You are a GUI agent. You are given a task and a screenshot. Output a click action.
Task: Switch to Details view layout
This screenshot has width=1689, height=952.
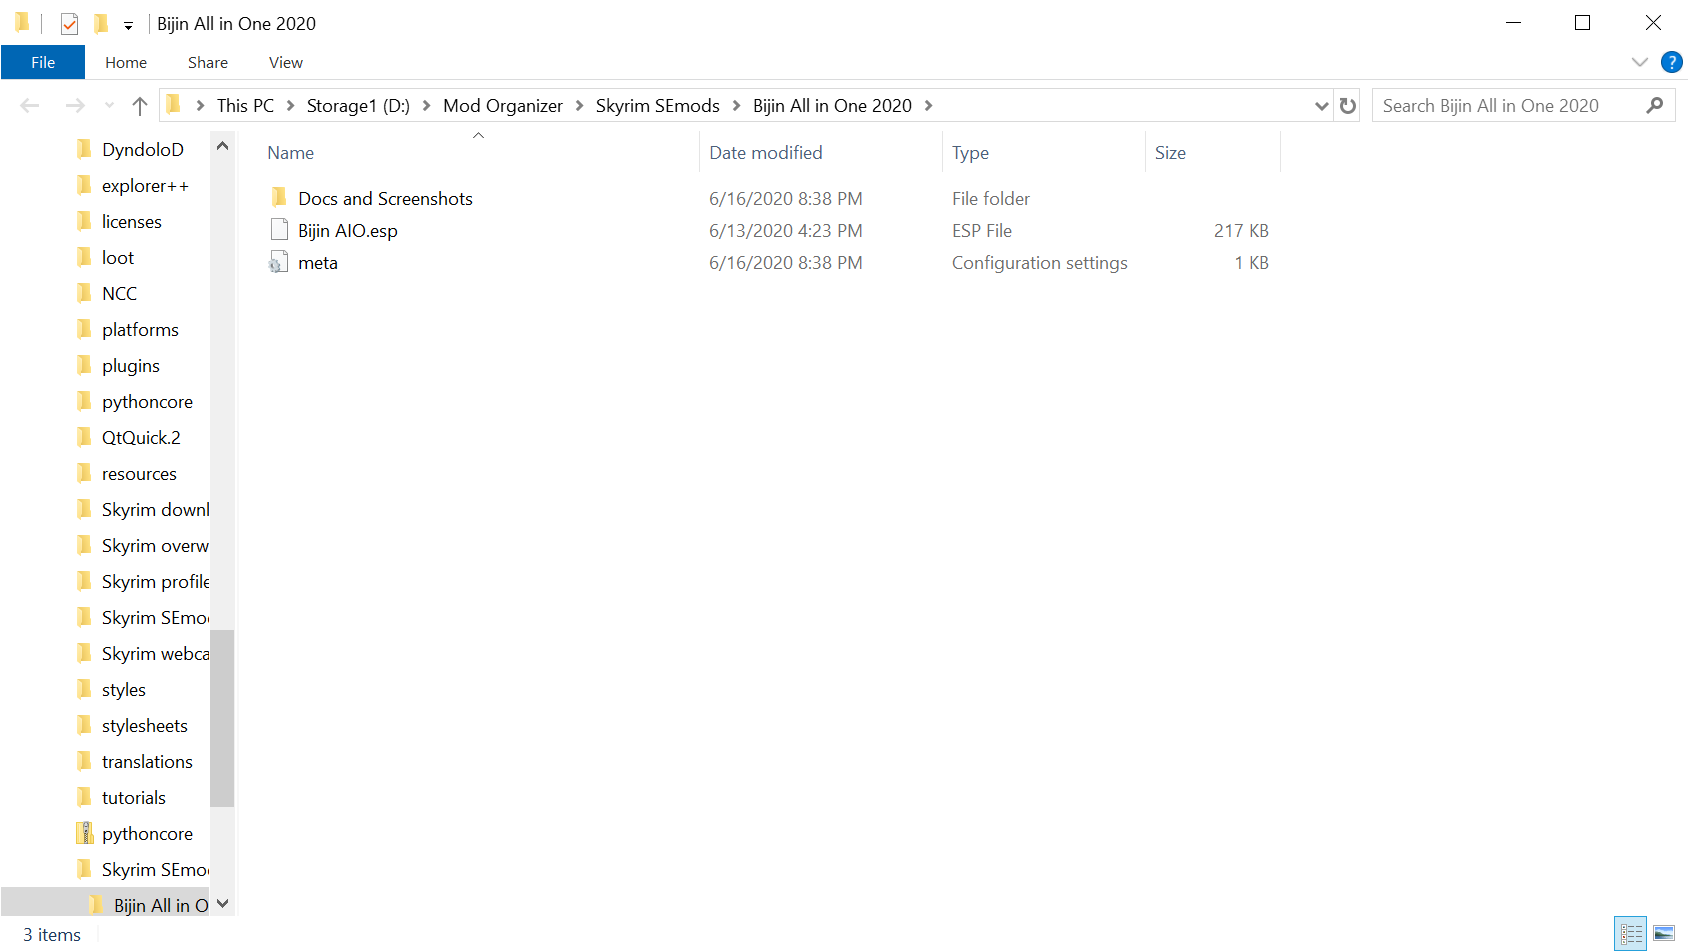tap(1630, 933)
